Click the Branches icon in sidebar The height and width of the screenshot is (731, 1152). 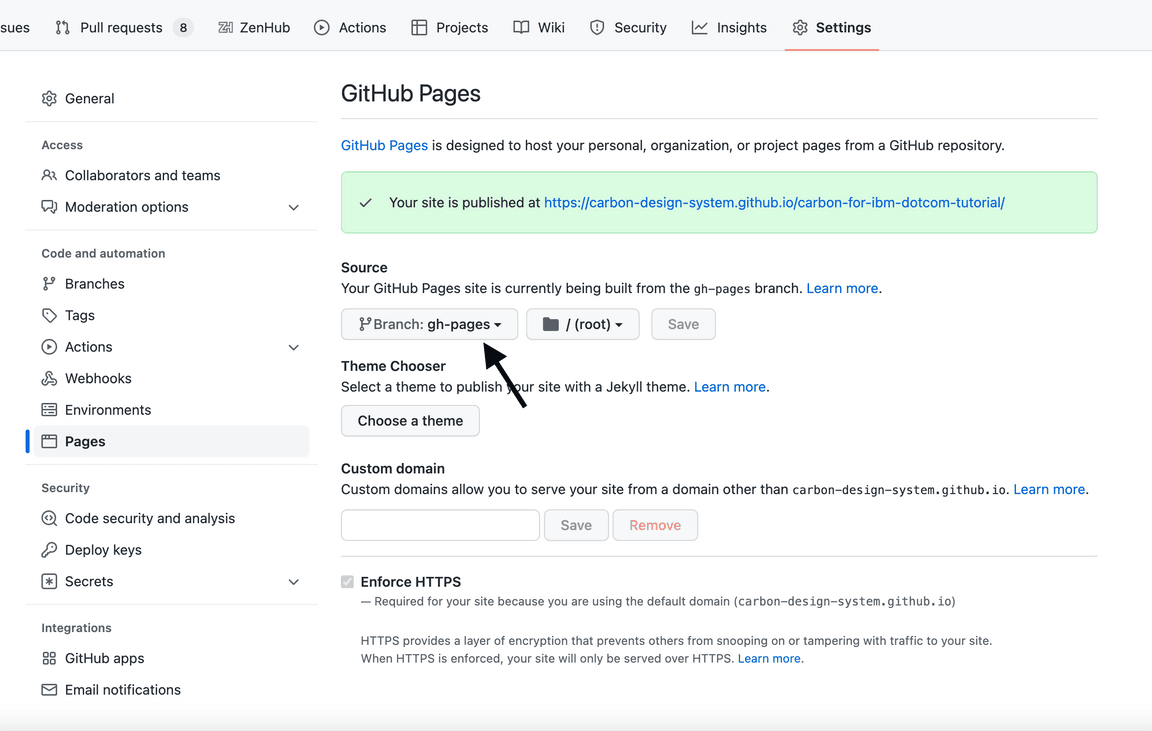coord(49,284)
